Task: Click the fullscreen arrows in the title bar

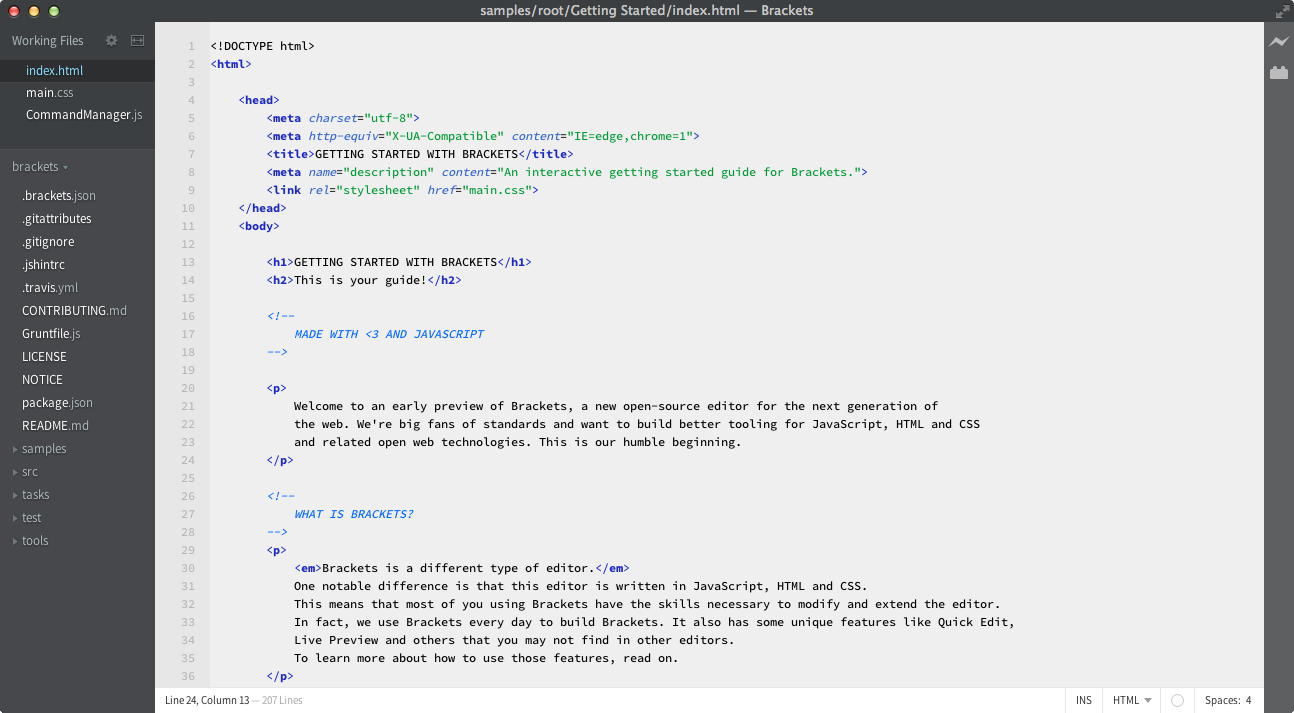Action: (1283, 11)
